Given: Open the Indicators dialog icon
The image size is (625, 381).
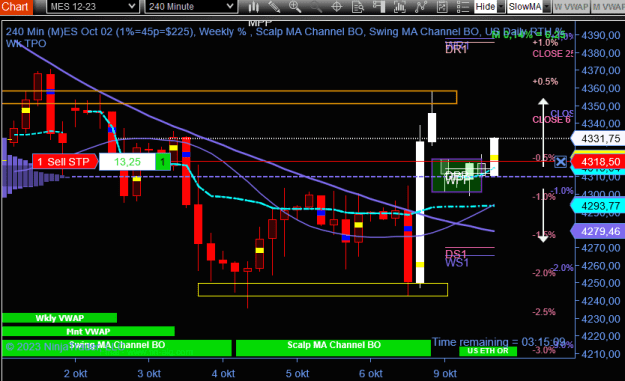Looking at the screenshot, I should (x=399, y=7).
